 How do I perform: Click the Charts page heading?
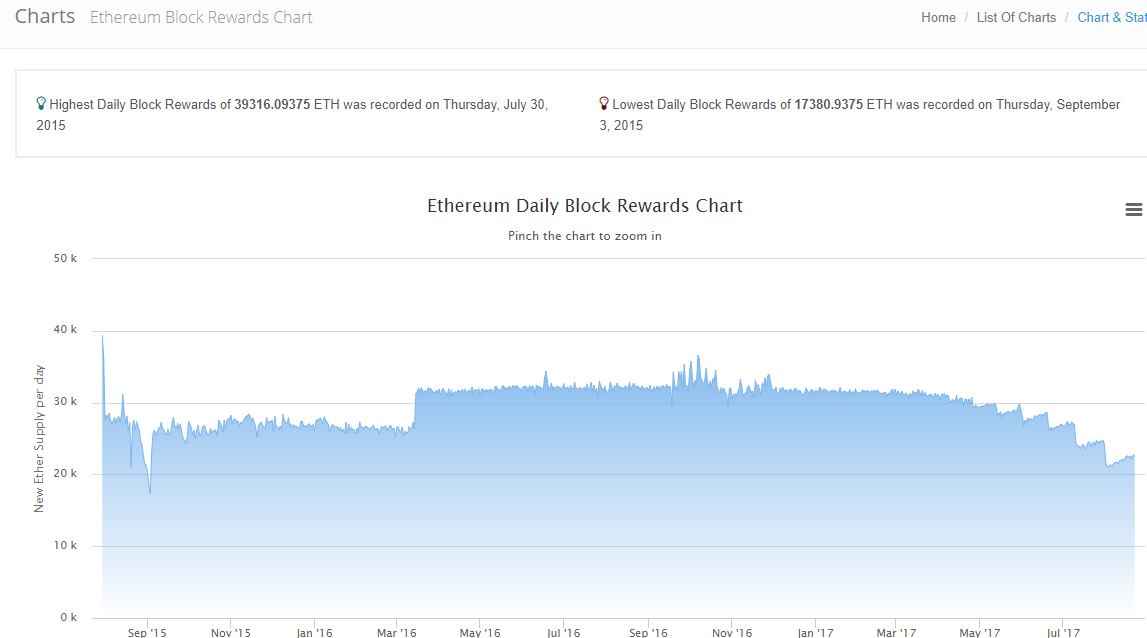coord(45,16)
